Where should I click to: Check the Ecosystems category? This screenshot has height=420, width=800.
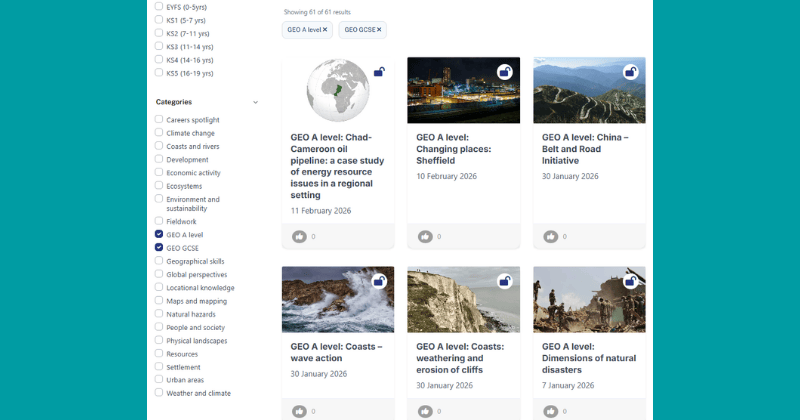tap(159, 185)
